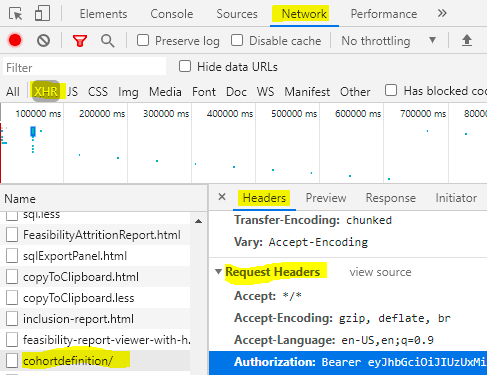Open network search with the magnifier icon
The width and height of the screenshot is (487, 375).
tap(108, 41)
